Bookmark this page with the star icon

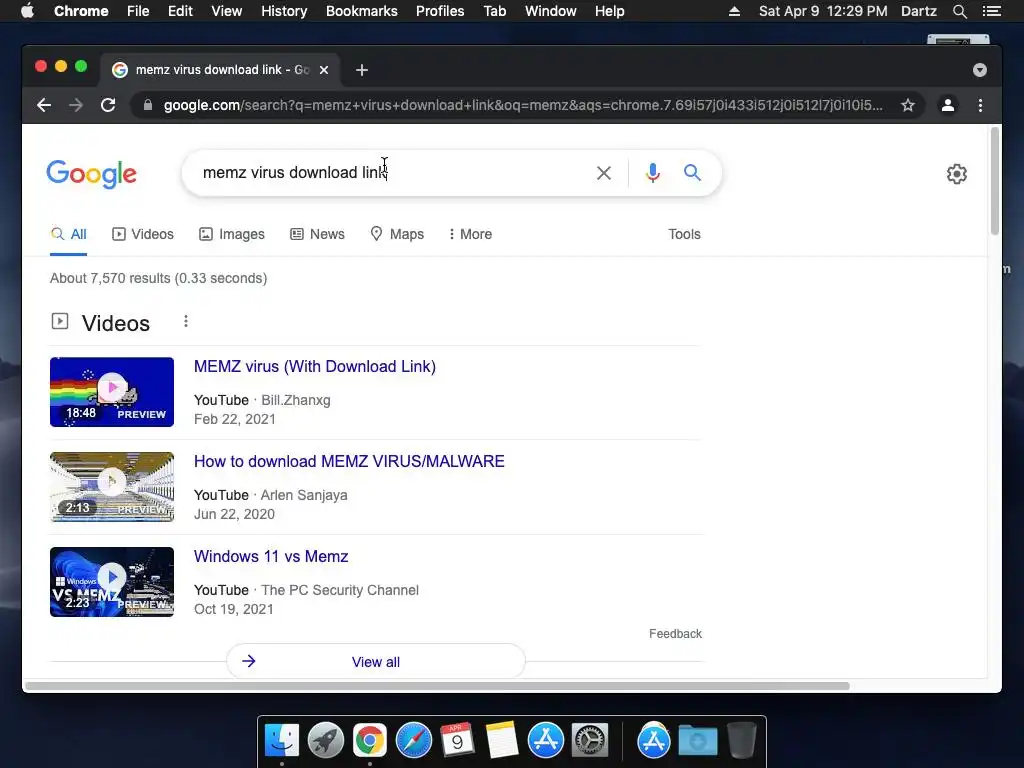pyautogui.click(x=908, y=105)
